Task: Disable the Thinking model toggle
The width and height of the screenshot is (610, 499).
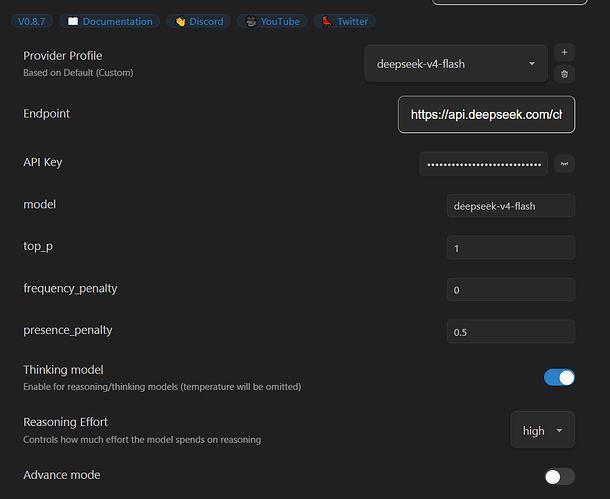Action: (559, 377)
